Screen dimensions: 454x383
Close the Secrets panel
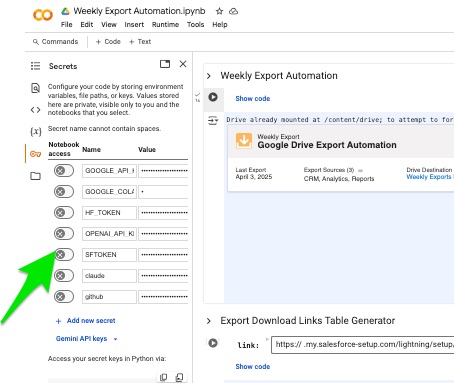point(183,64)
